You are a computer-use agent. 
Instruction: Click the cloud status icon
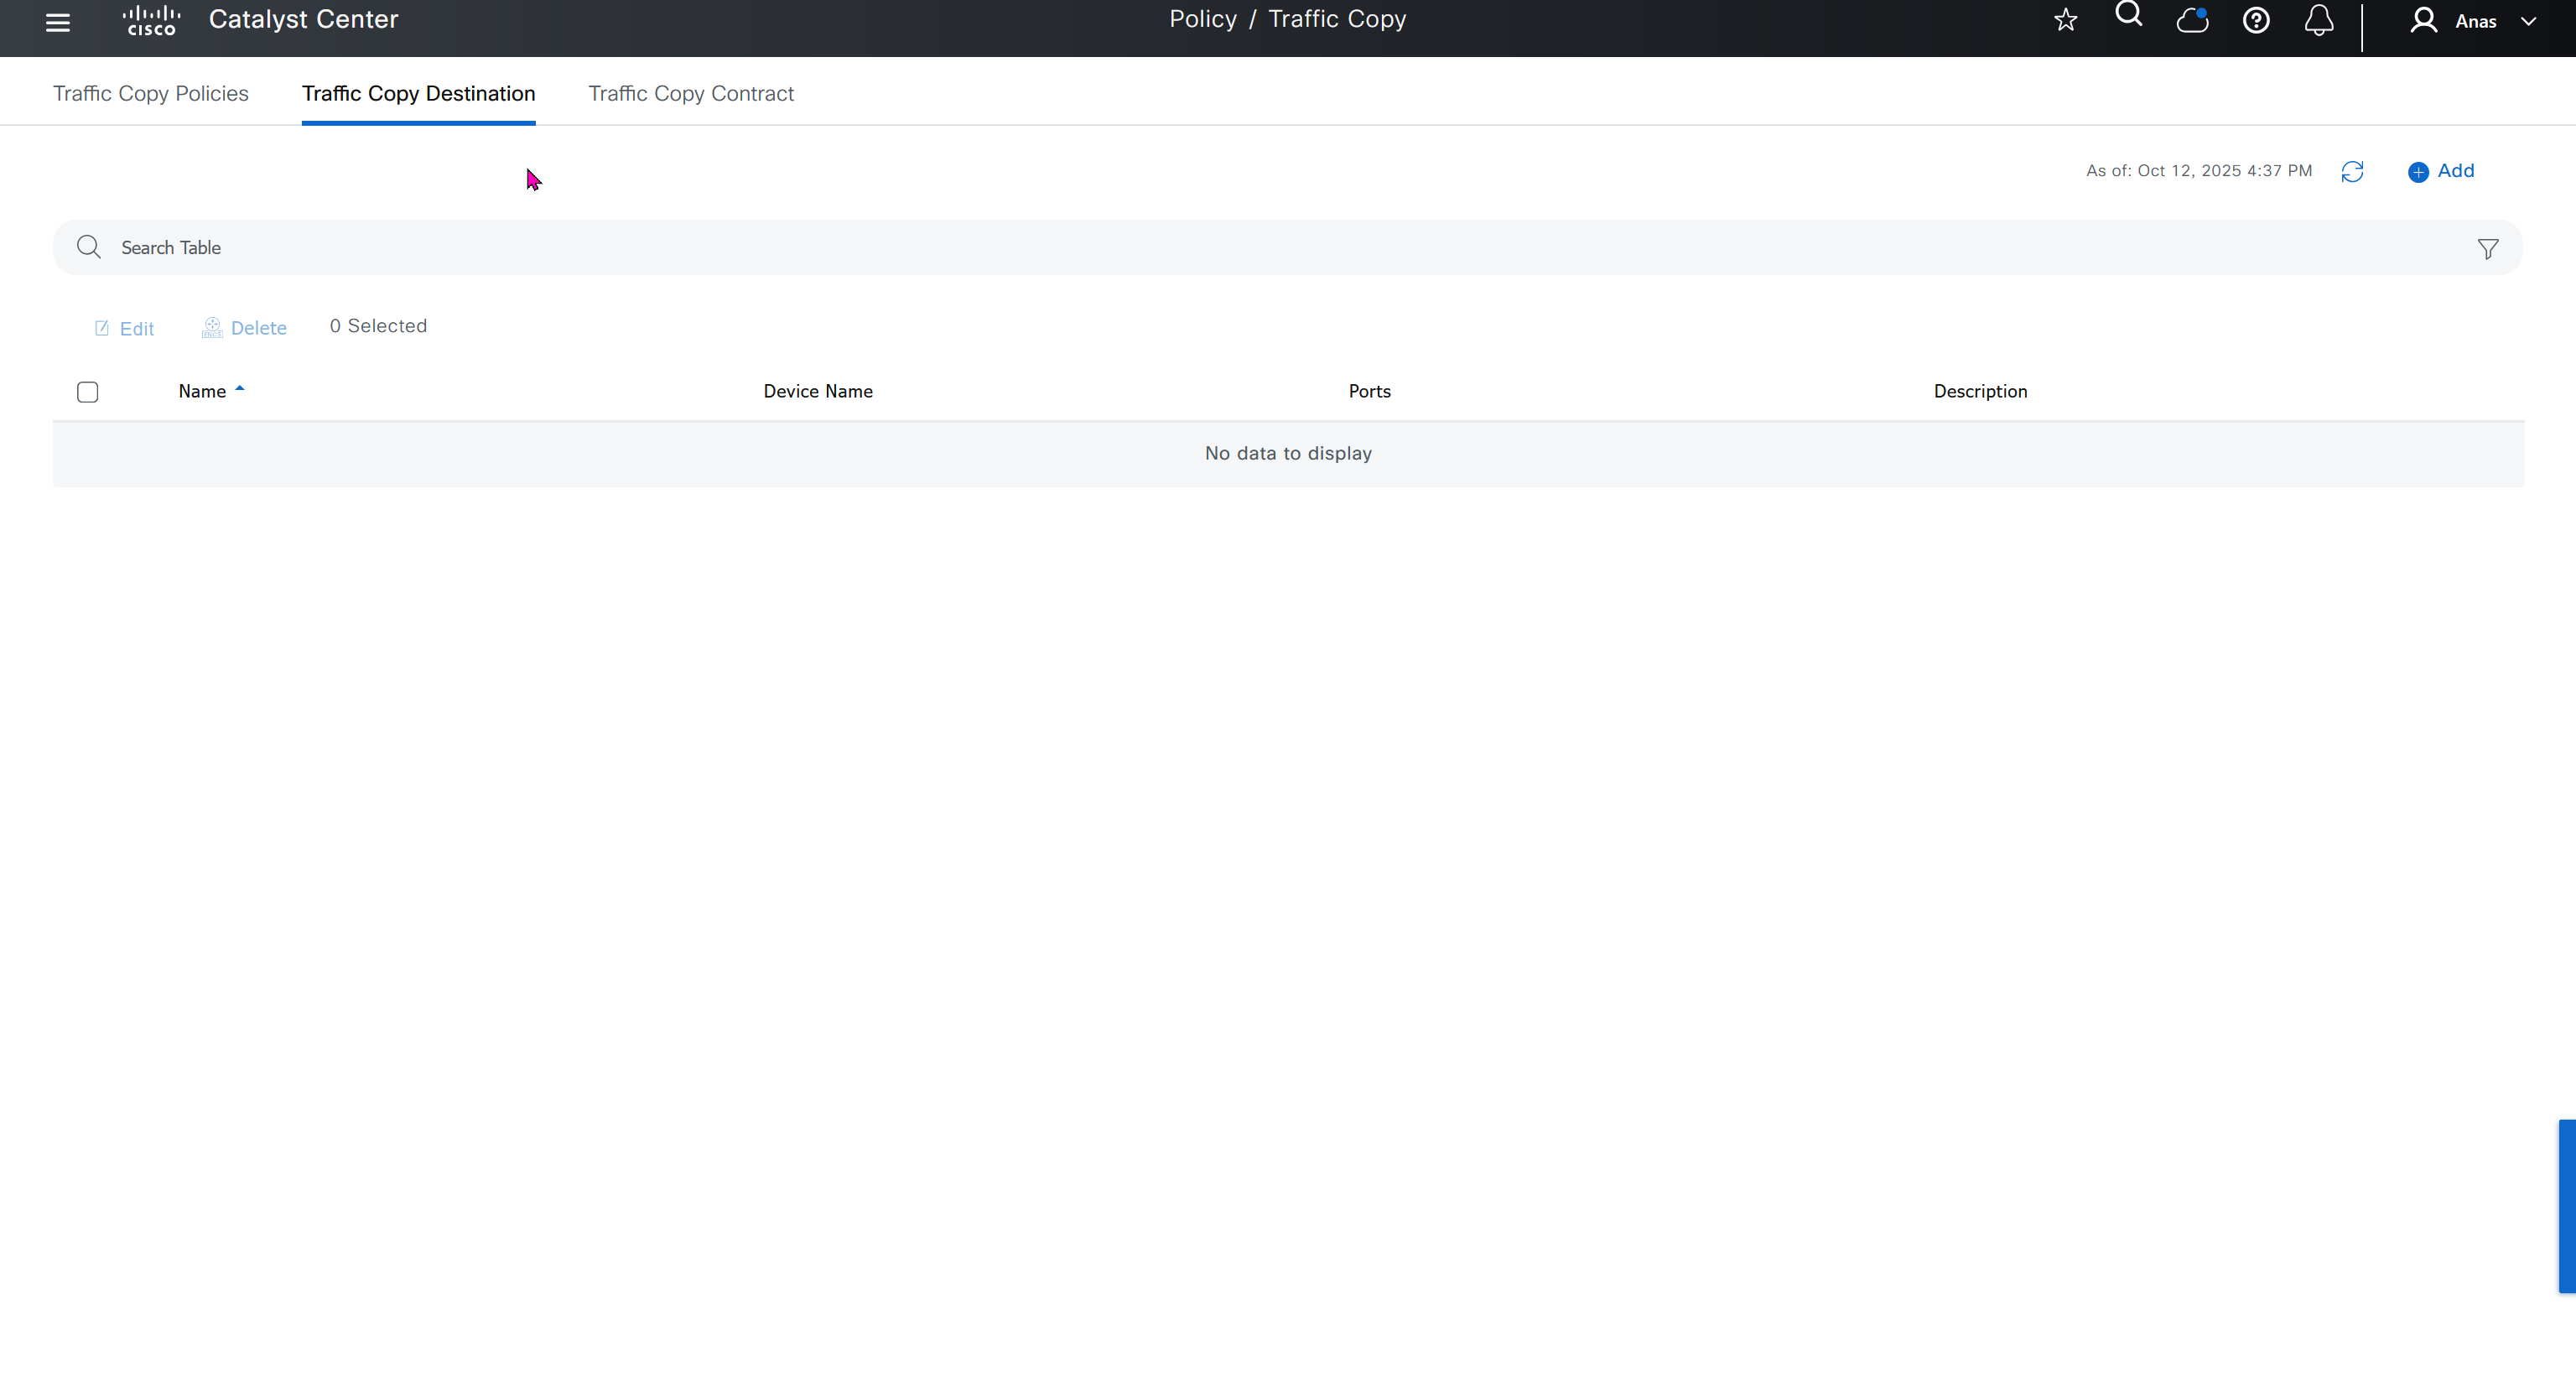pyautogui.click(x=2192, y=20)
